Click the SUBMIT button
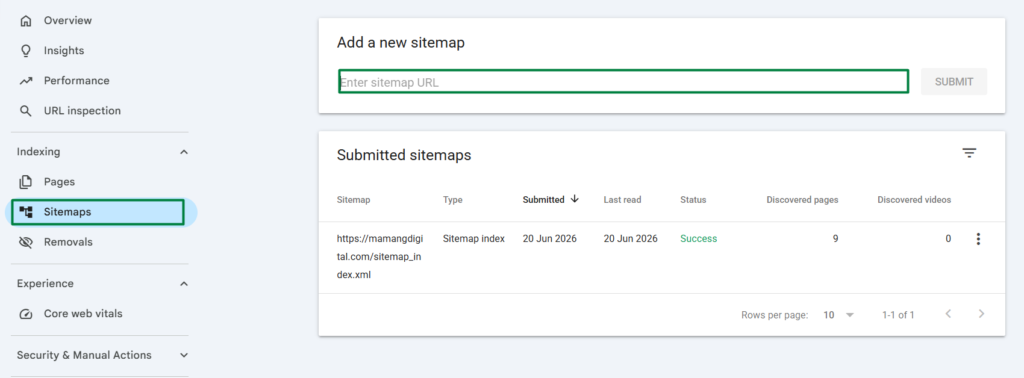The width and height of the screenshot is (1024, 378). (x=953, y=82)
